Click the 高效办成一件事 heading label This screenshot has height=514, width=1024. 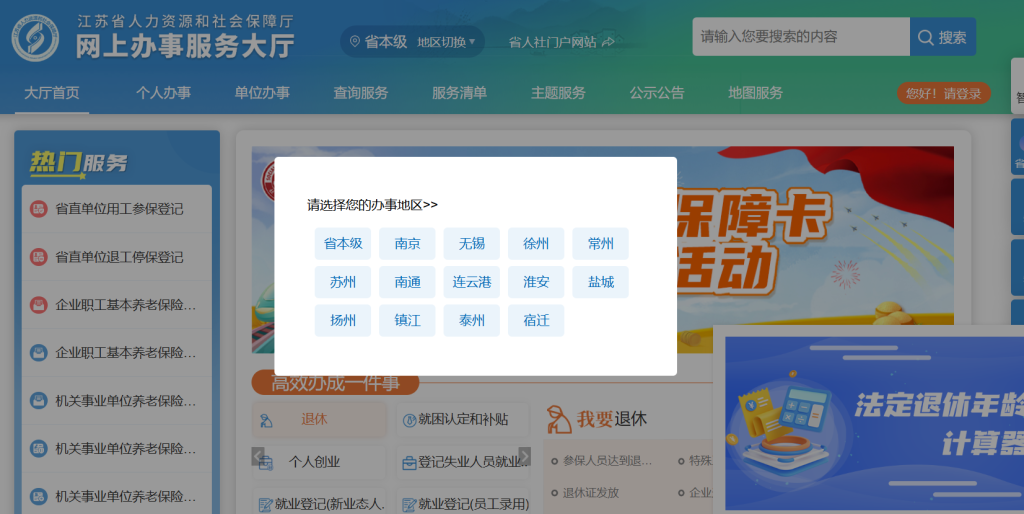[x=335, y=383]
